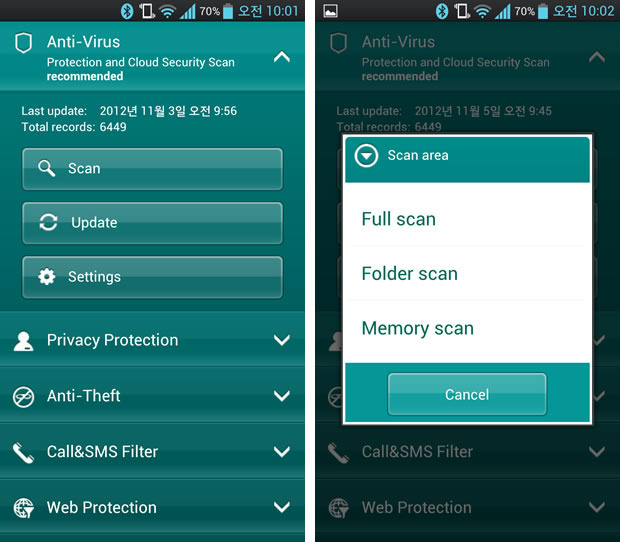620x542 pixels.
Task: Click the Privacy Protection person icon
Action: pyautogui.click(x=23, y=341)
